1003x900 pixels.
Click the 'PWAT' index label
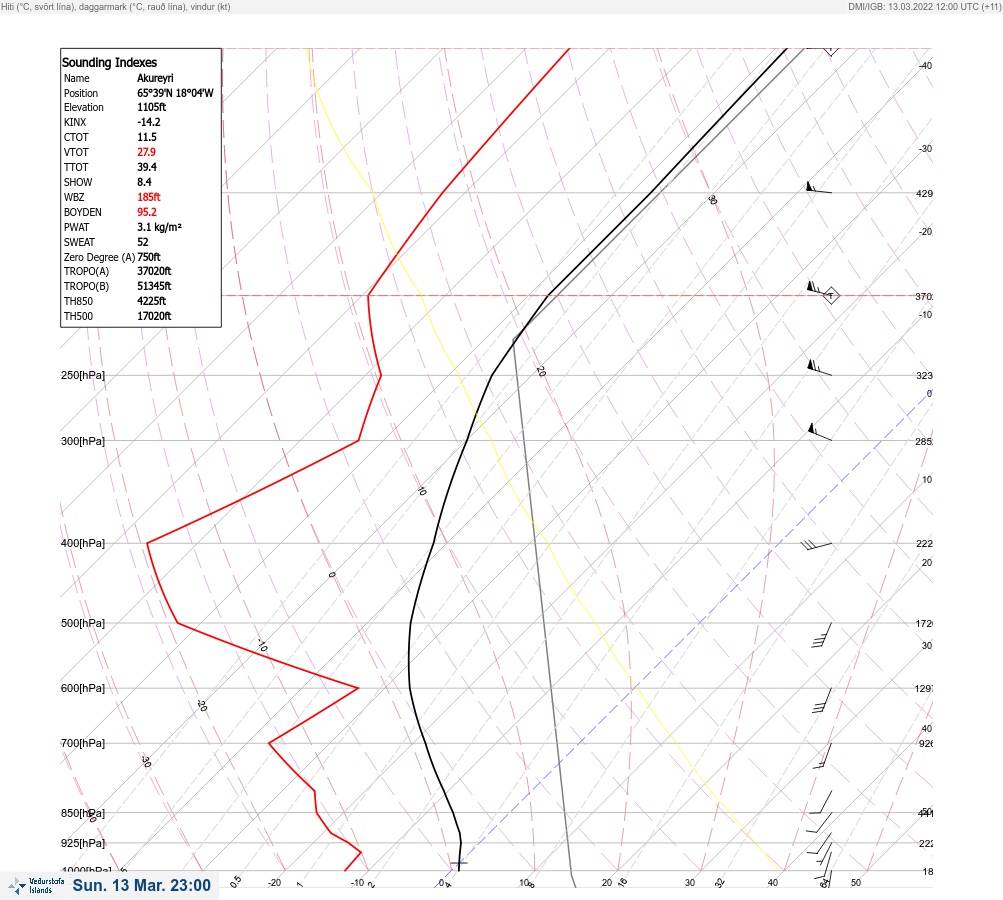pyautogui.click(x=77, y=227)
